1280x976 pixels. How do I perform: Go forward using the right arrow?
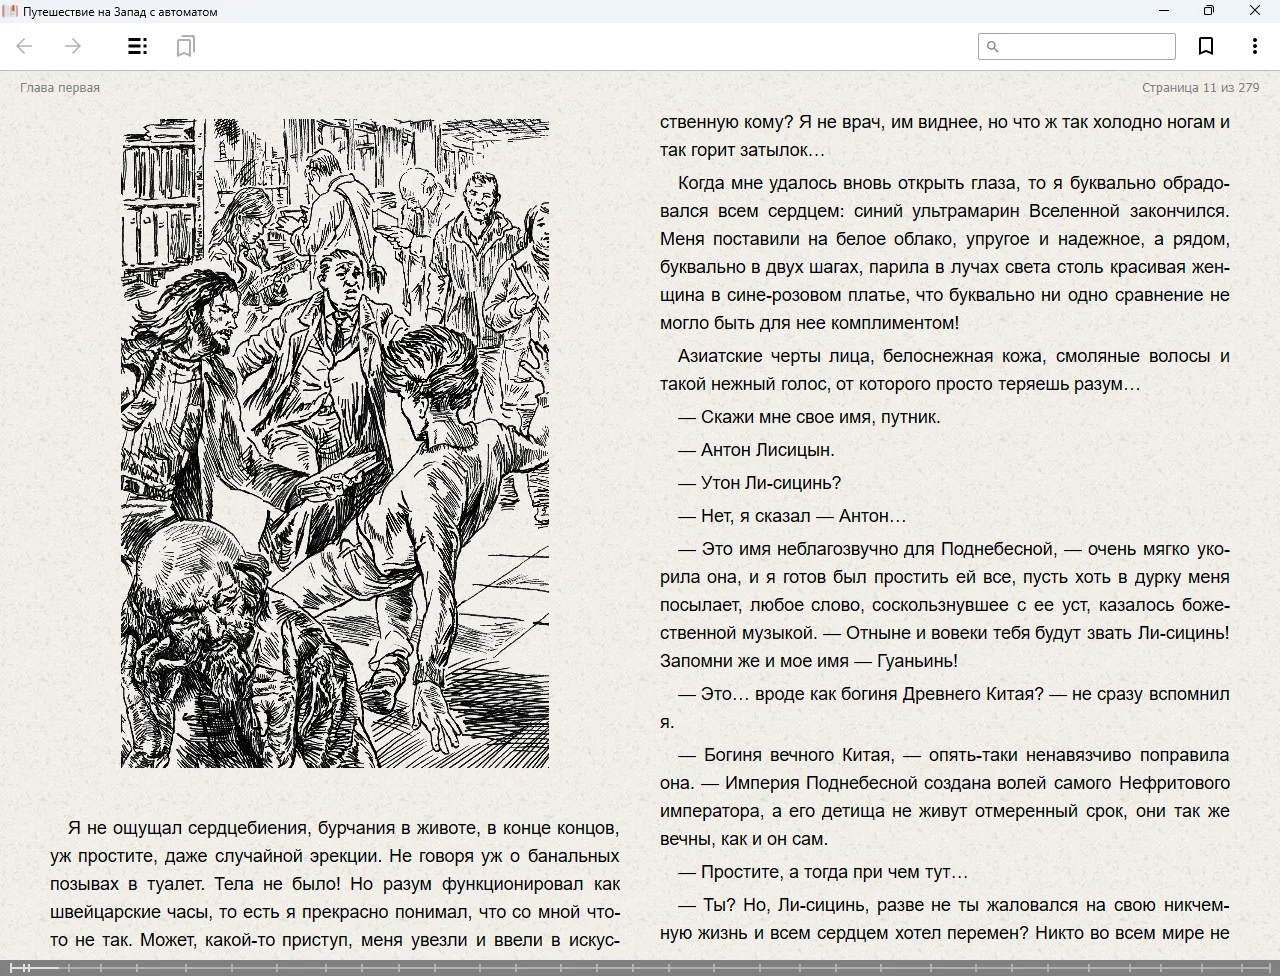[x=73, y=46]
